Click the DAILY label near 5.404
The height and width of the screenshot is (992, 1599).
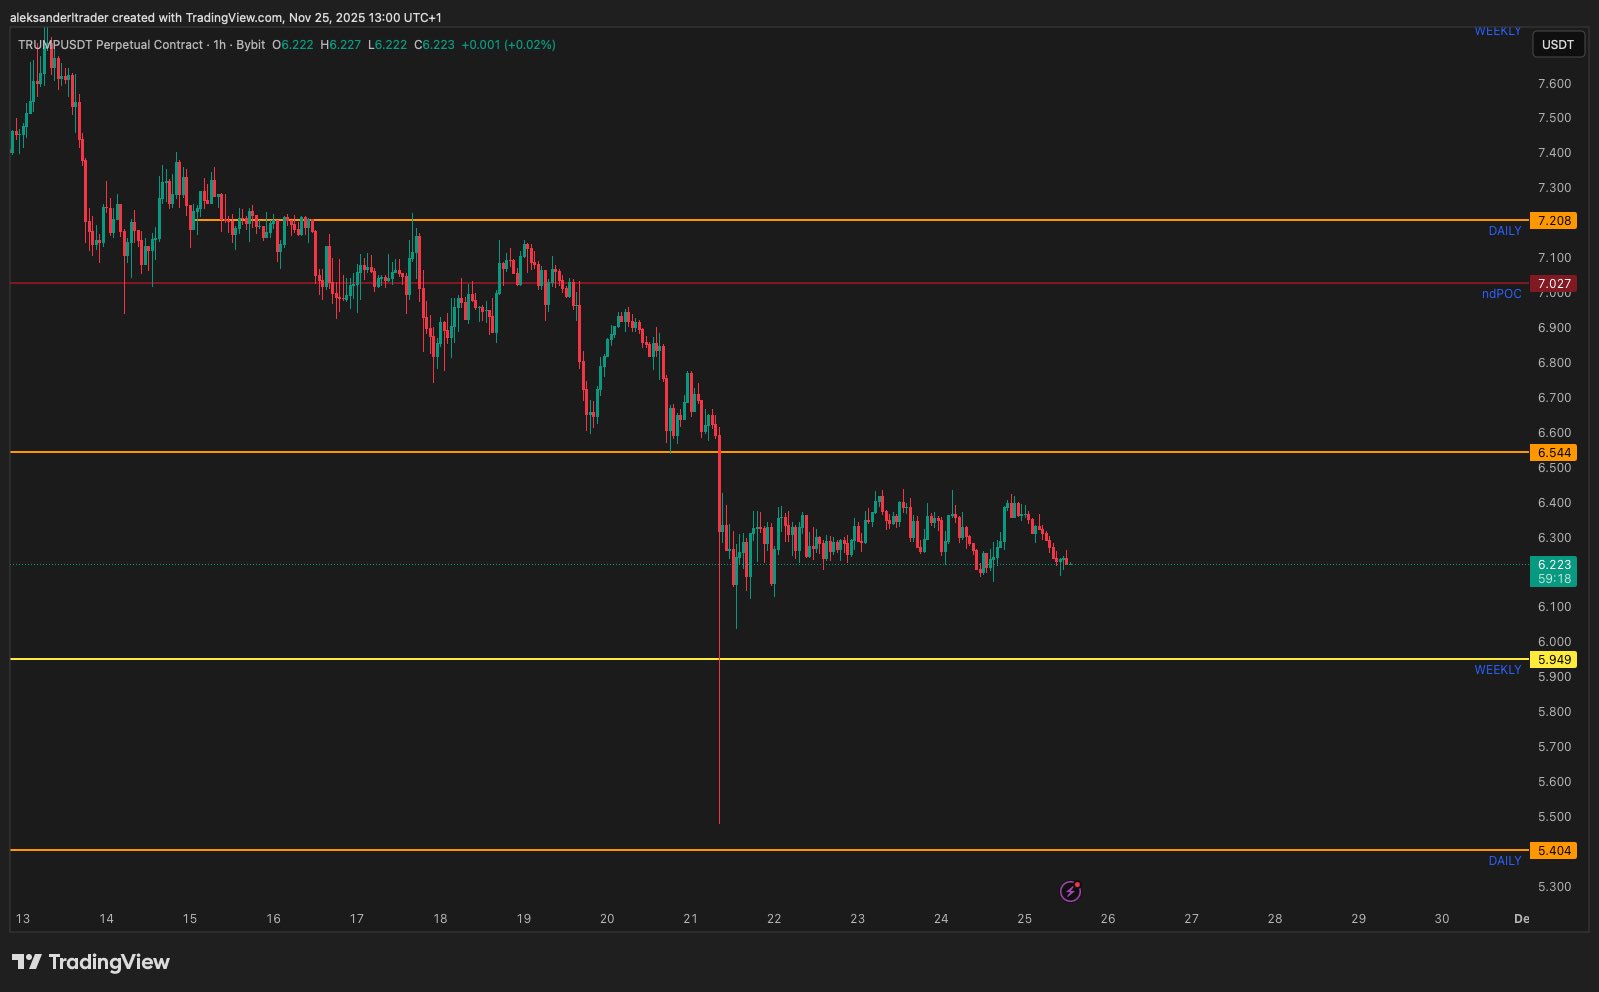click(x=1504, y=861)
